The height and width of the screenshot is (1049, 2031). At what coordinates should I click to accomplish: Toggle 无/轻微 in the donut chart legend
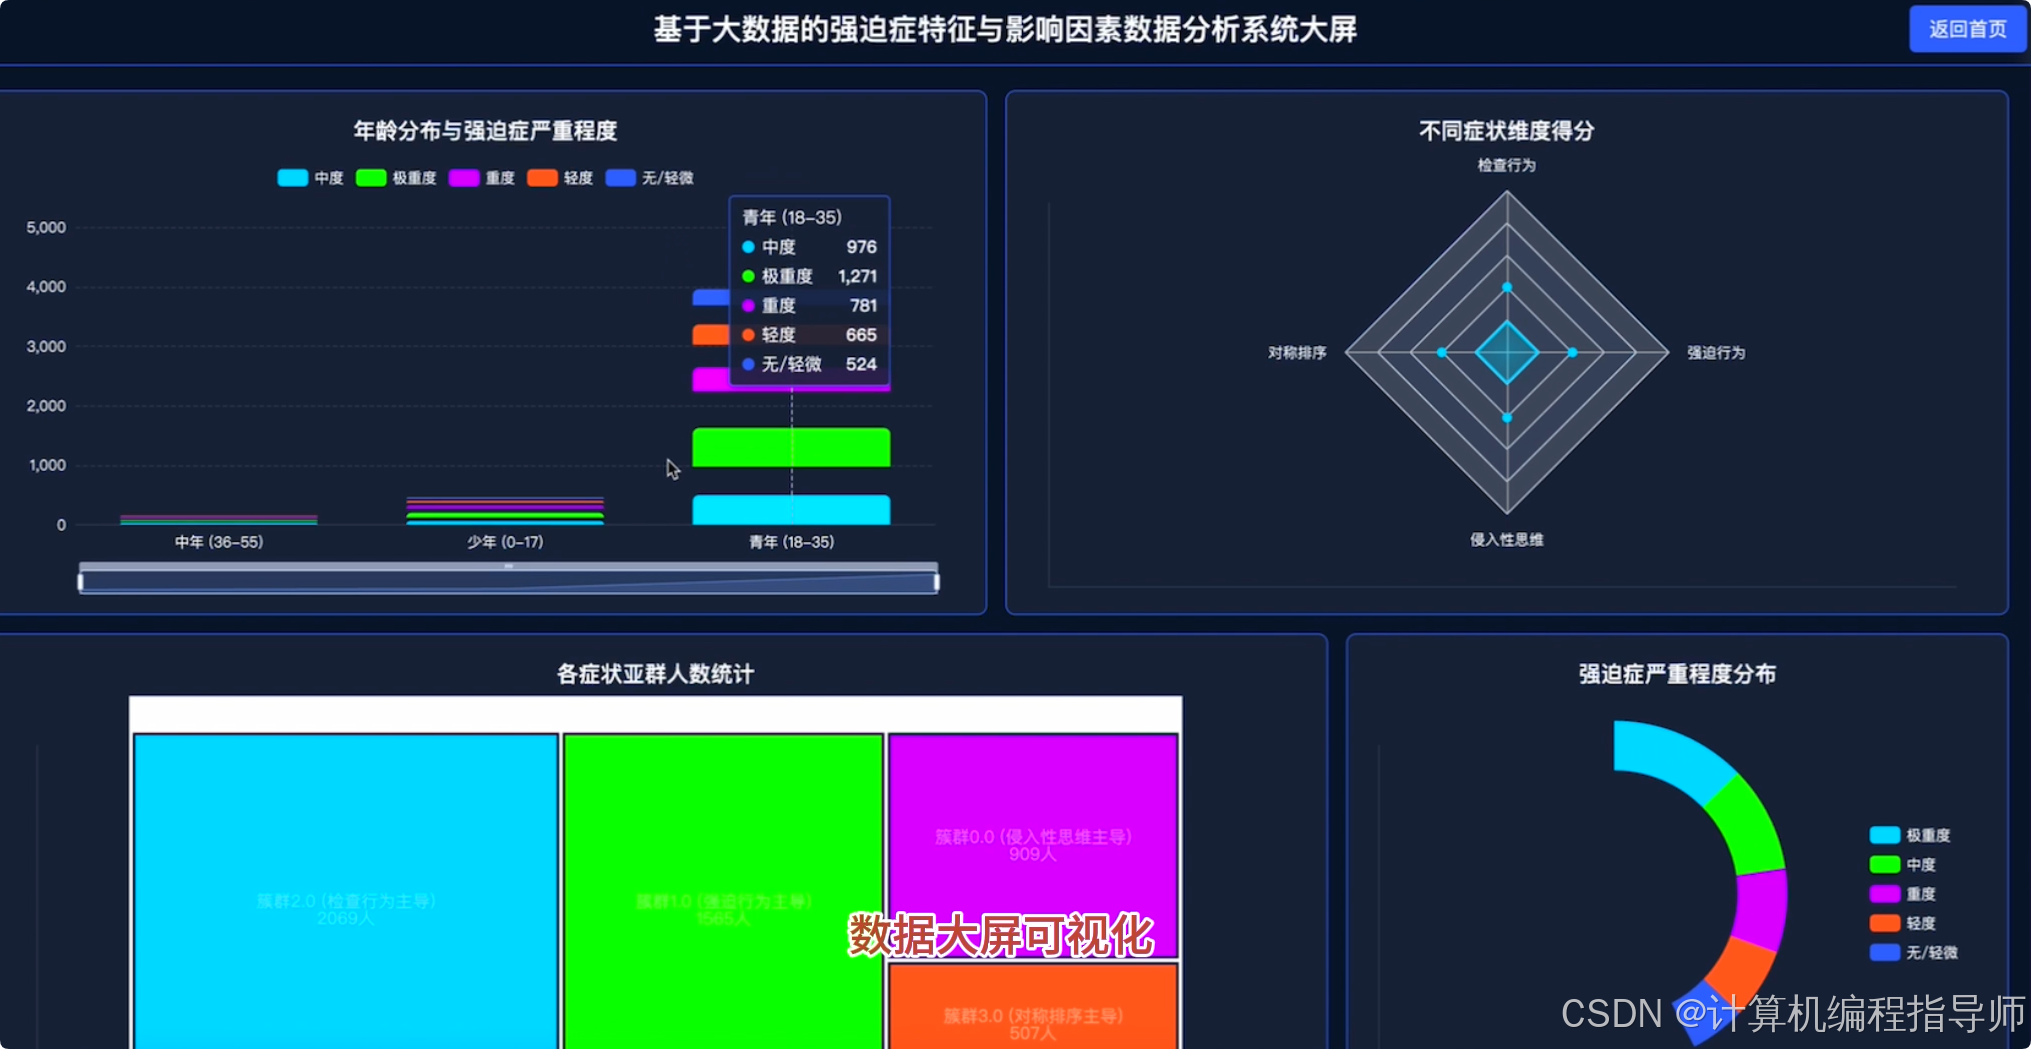1914,952
